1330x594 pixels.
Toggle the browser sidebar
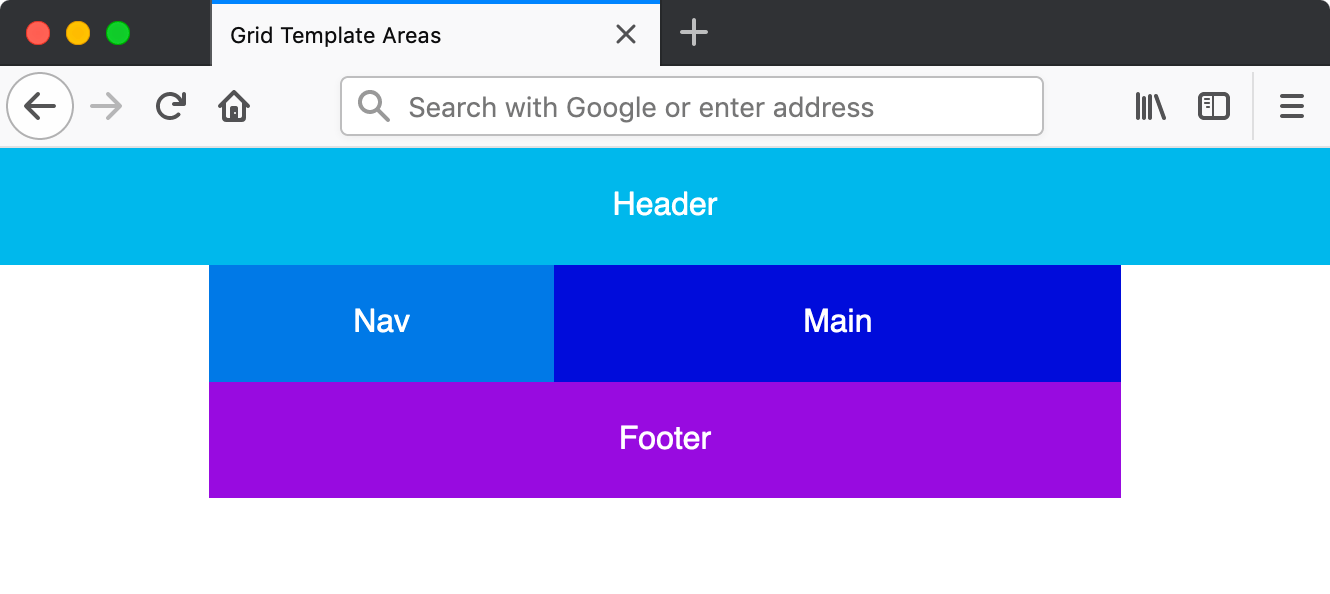[1213, 106]
